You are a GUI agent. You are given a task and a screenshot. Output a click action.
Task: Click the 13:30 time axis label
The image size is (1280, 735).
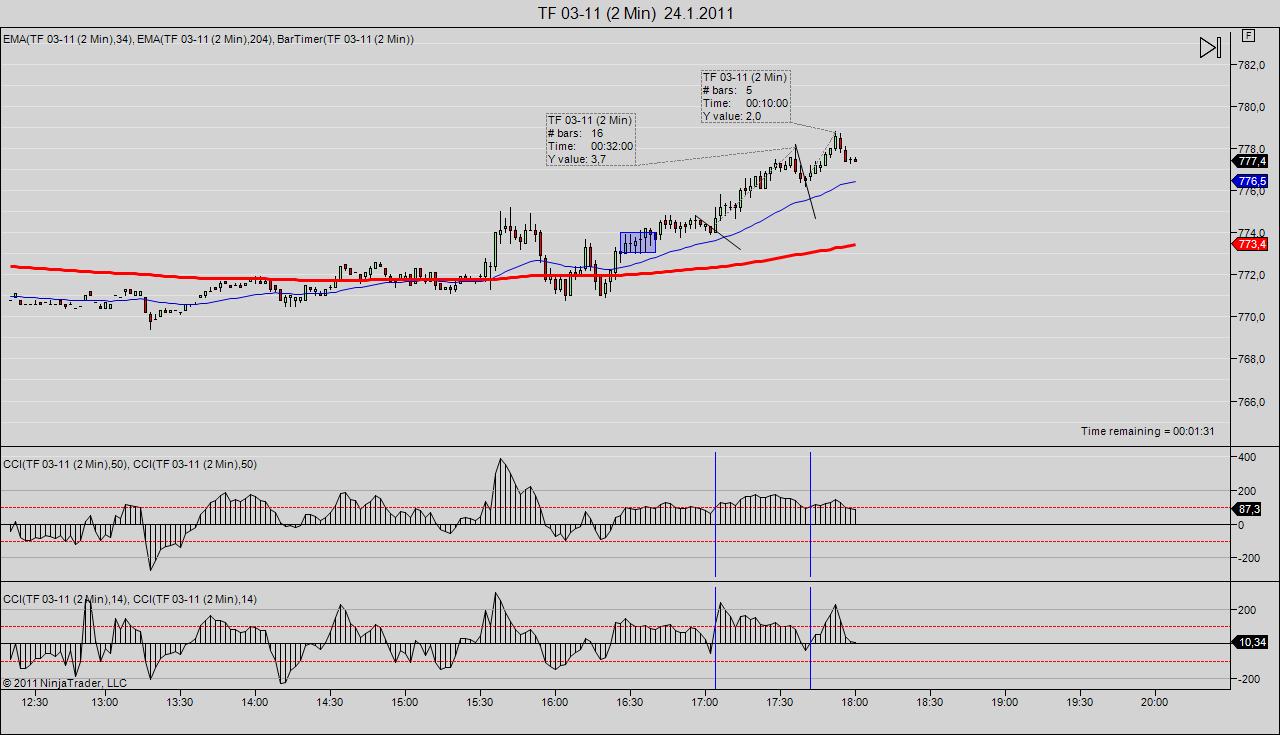coord(180,702)
